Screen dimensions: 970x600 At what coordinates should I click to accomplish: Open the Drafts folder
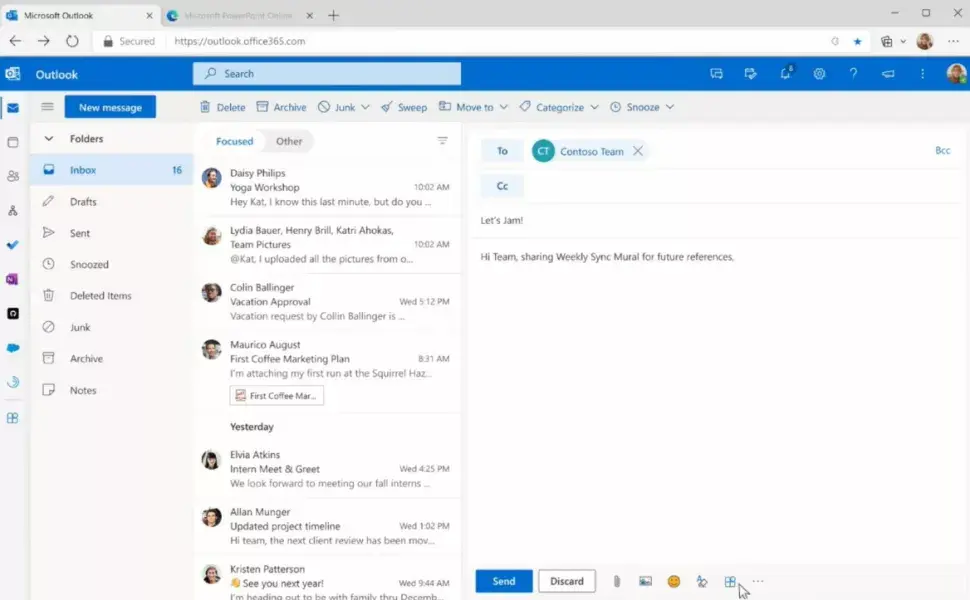(112, 202)
